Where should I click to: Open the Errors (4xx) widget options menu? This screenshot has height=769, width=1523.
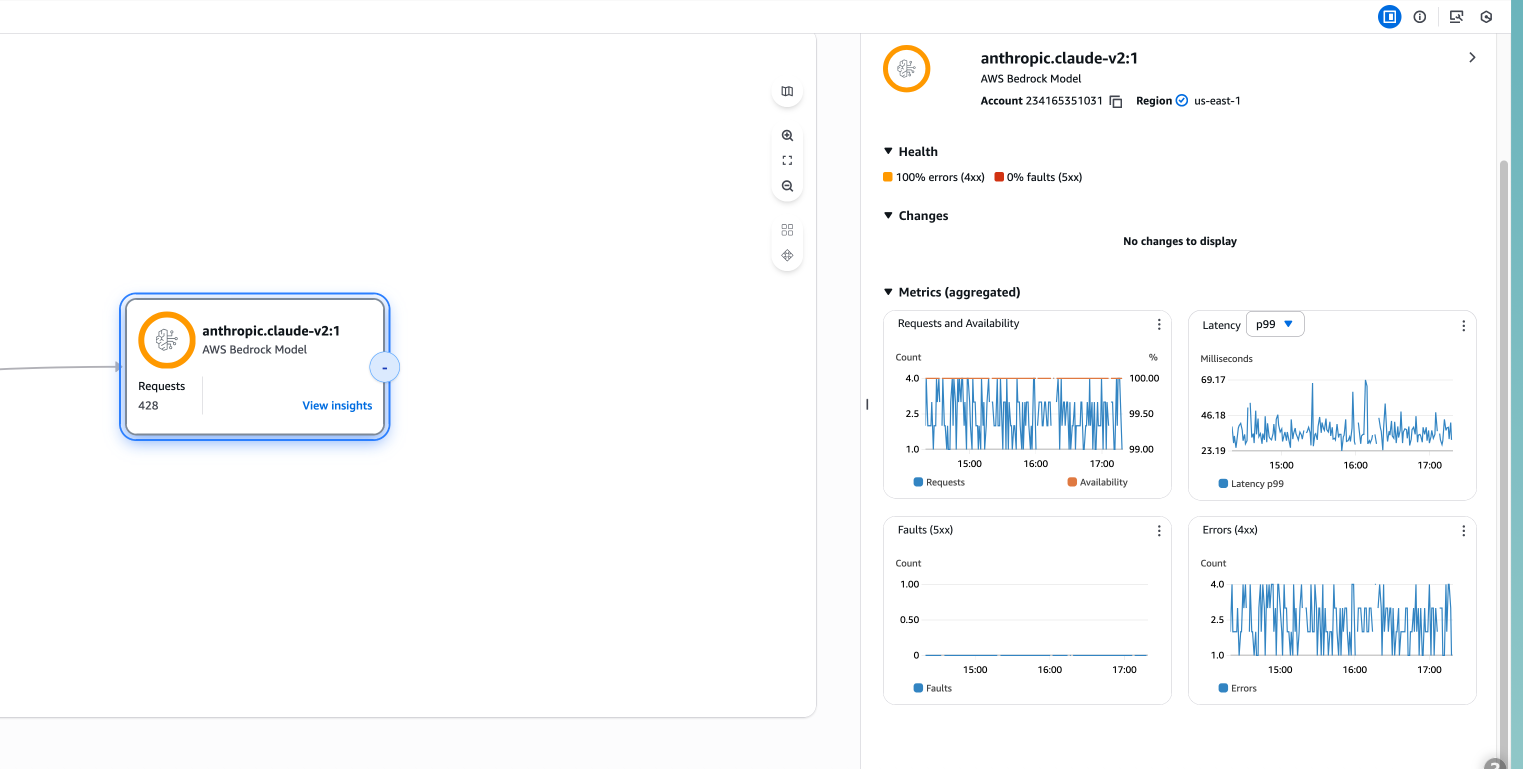pos(1463,530)
